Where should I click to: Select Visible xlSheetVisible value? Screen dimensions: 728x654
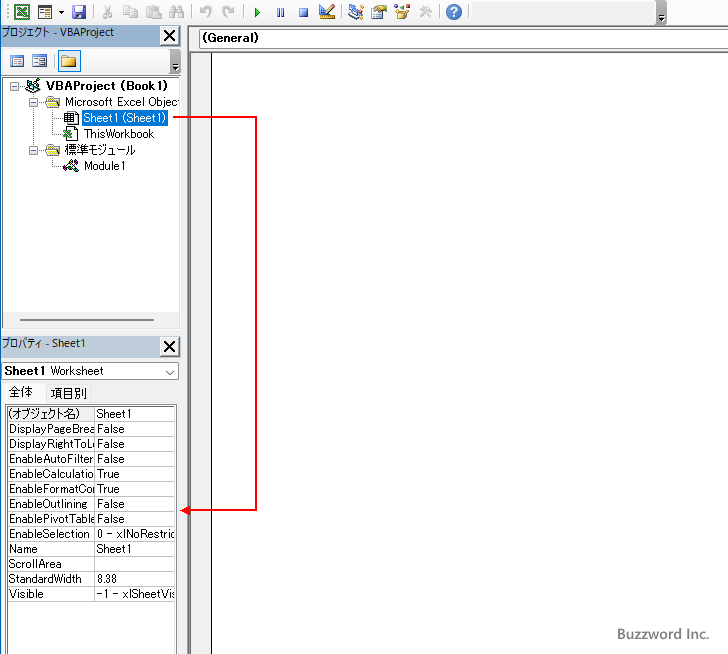[135, 594]
